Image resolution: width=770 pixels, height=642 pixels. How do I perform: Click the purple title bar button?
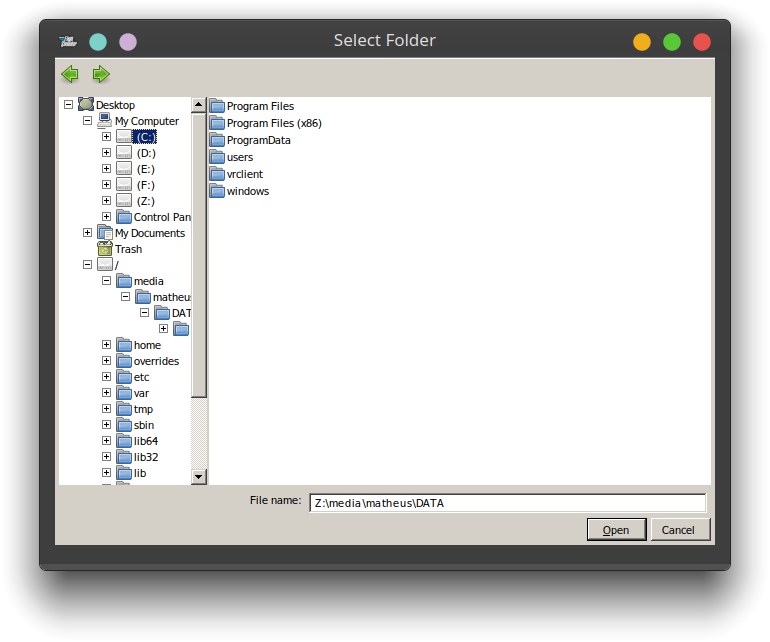(x=128, y=42)
